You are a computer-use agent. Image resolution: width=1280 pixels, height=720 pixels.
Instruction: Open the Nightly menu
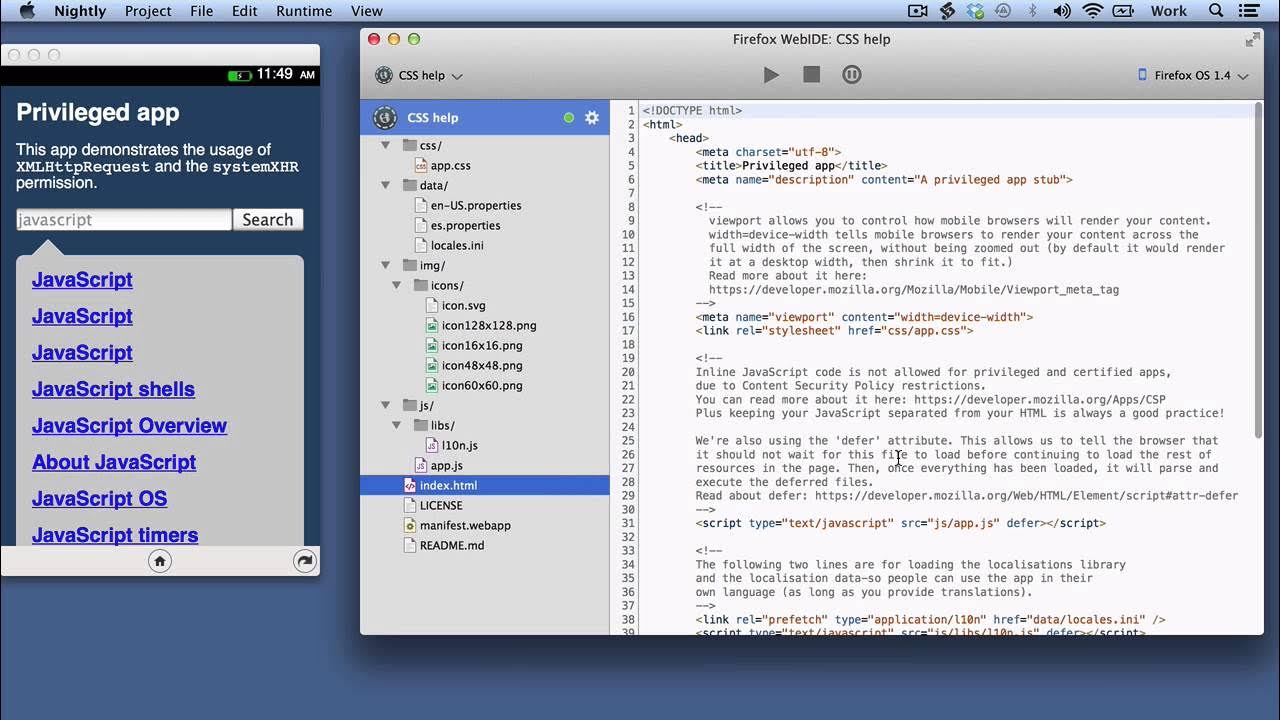tap(82, 11)
